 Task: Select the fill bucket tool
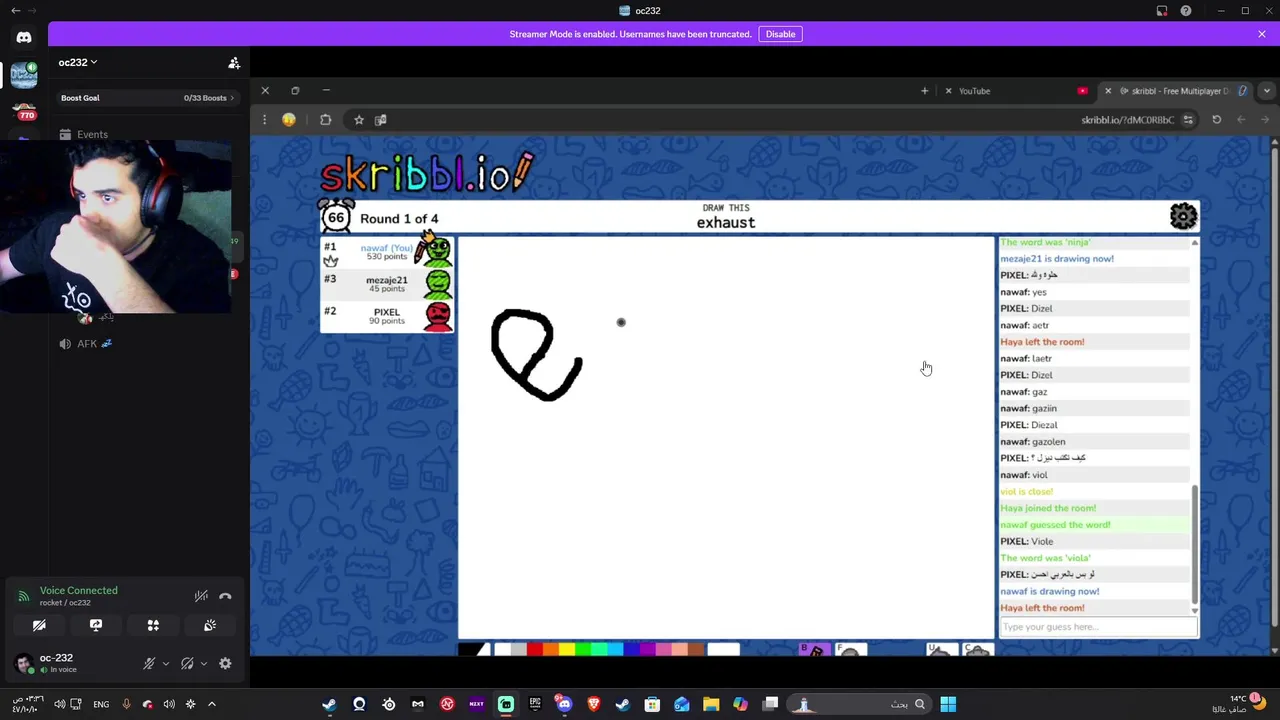pyautogui.click(x=850, y=650)
